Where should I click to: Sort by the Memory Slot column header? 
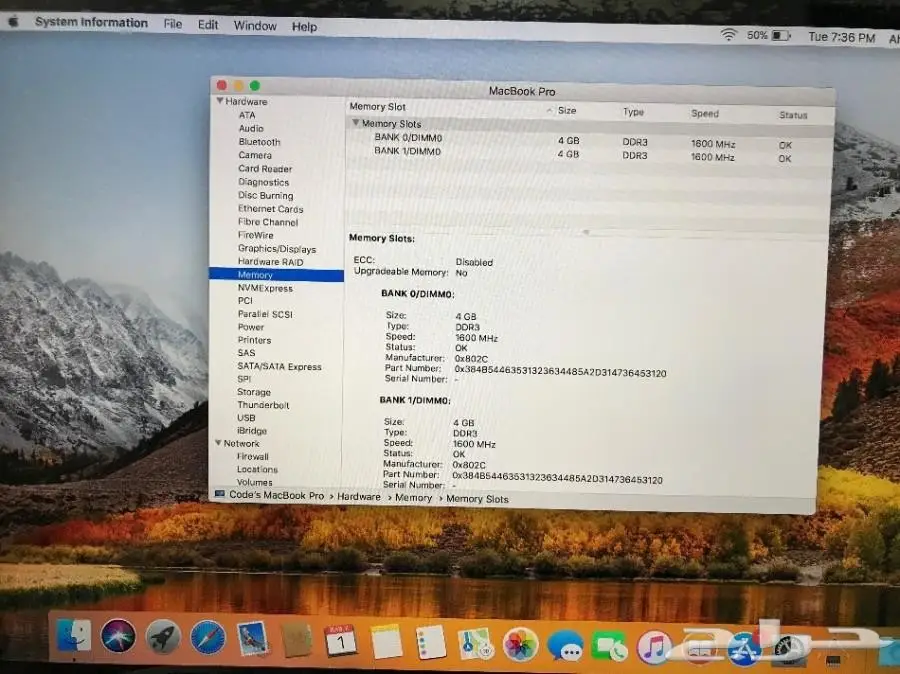coord(377,107)
